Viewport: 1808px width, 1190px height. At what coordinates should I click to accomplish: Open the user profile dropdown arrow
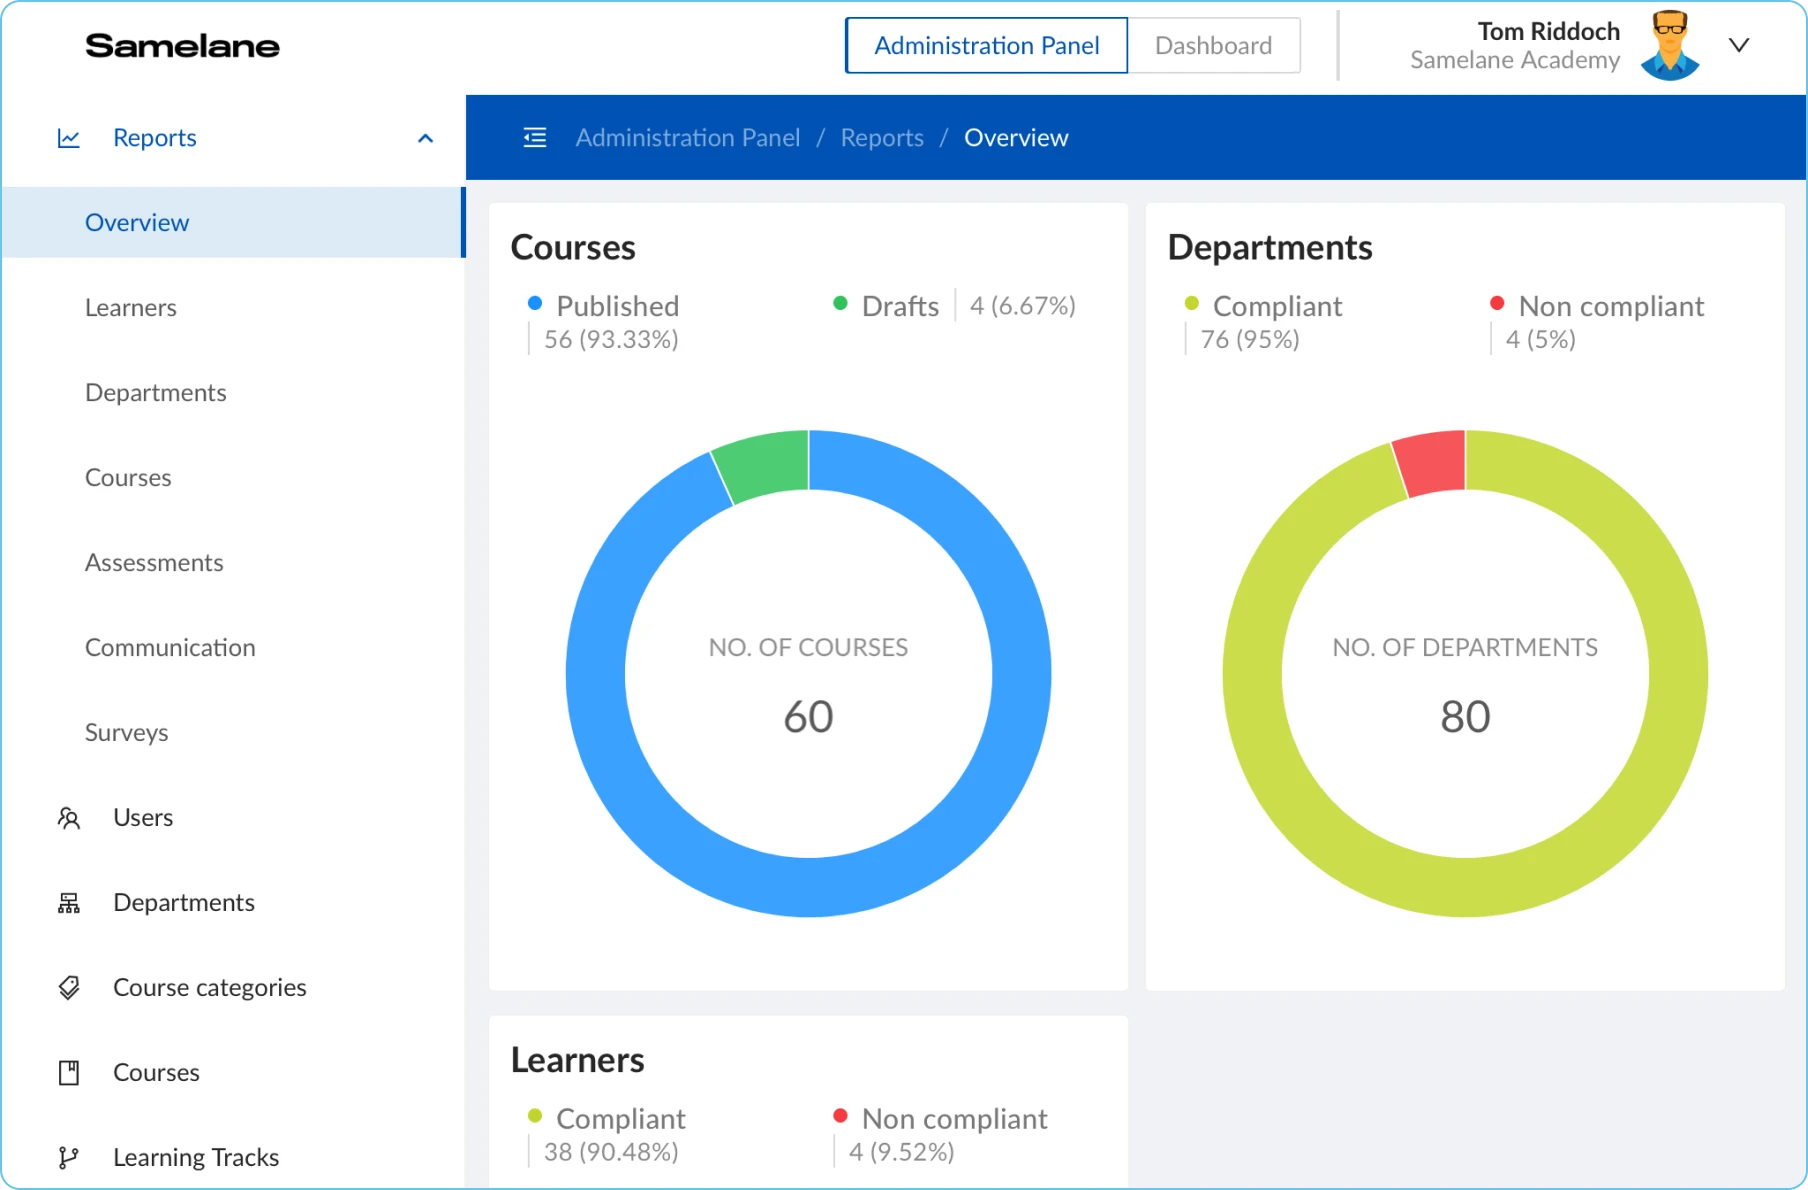(x=1739, y=46)
